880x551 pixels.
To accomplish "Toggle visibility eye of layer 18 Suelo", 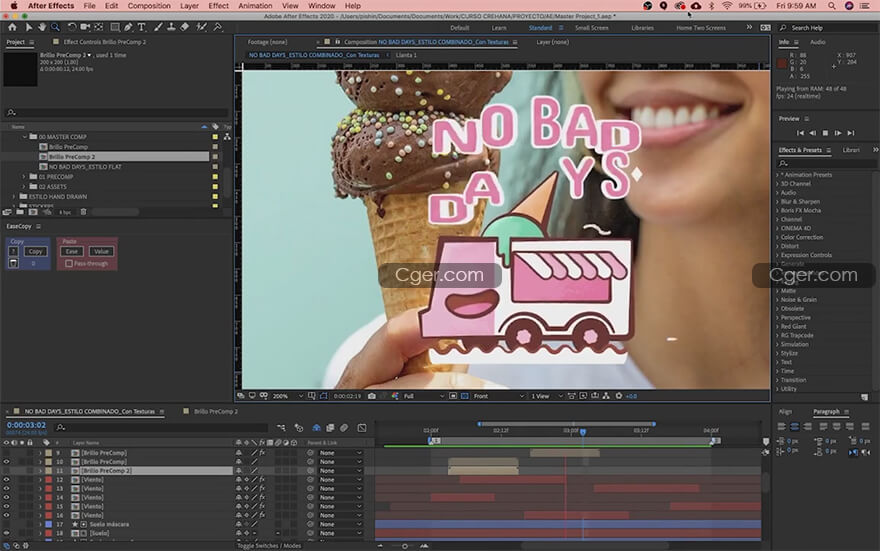I will 6,534.
